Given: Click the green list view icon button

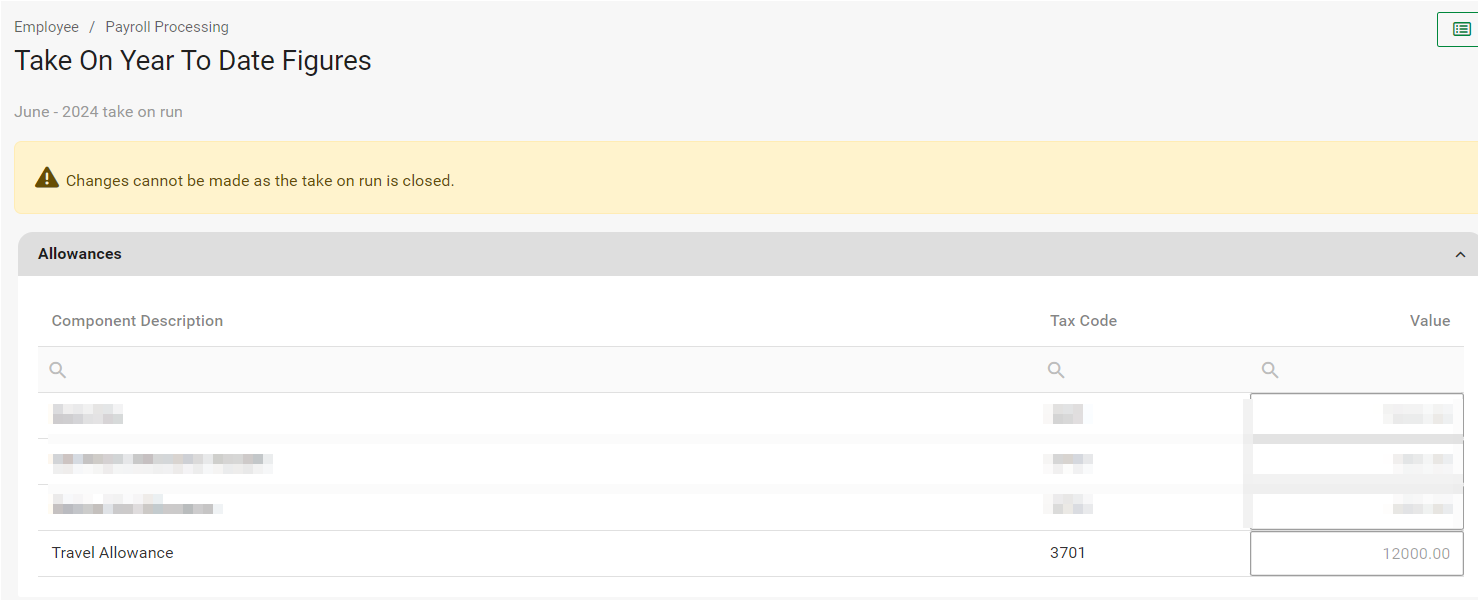Looking at the screenshot, I should tap(1461, 30).
